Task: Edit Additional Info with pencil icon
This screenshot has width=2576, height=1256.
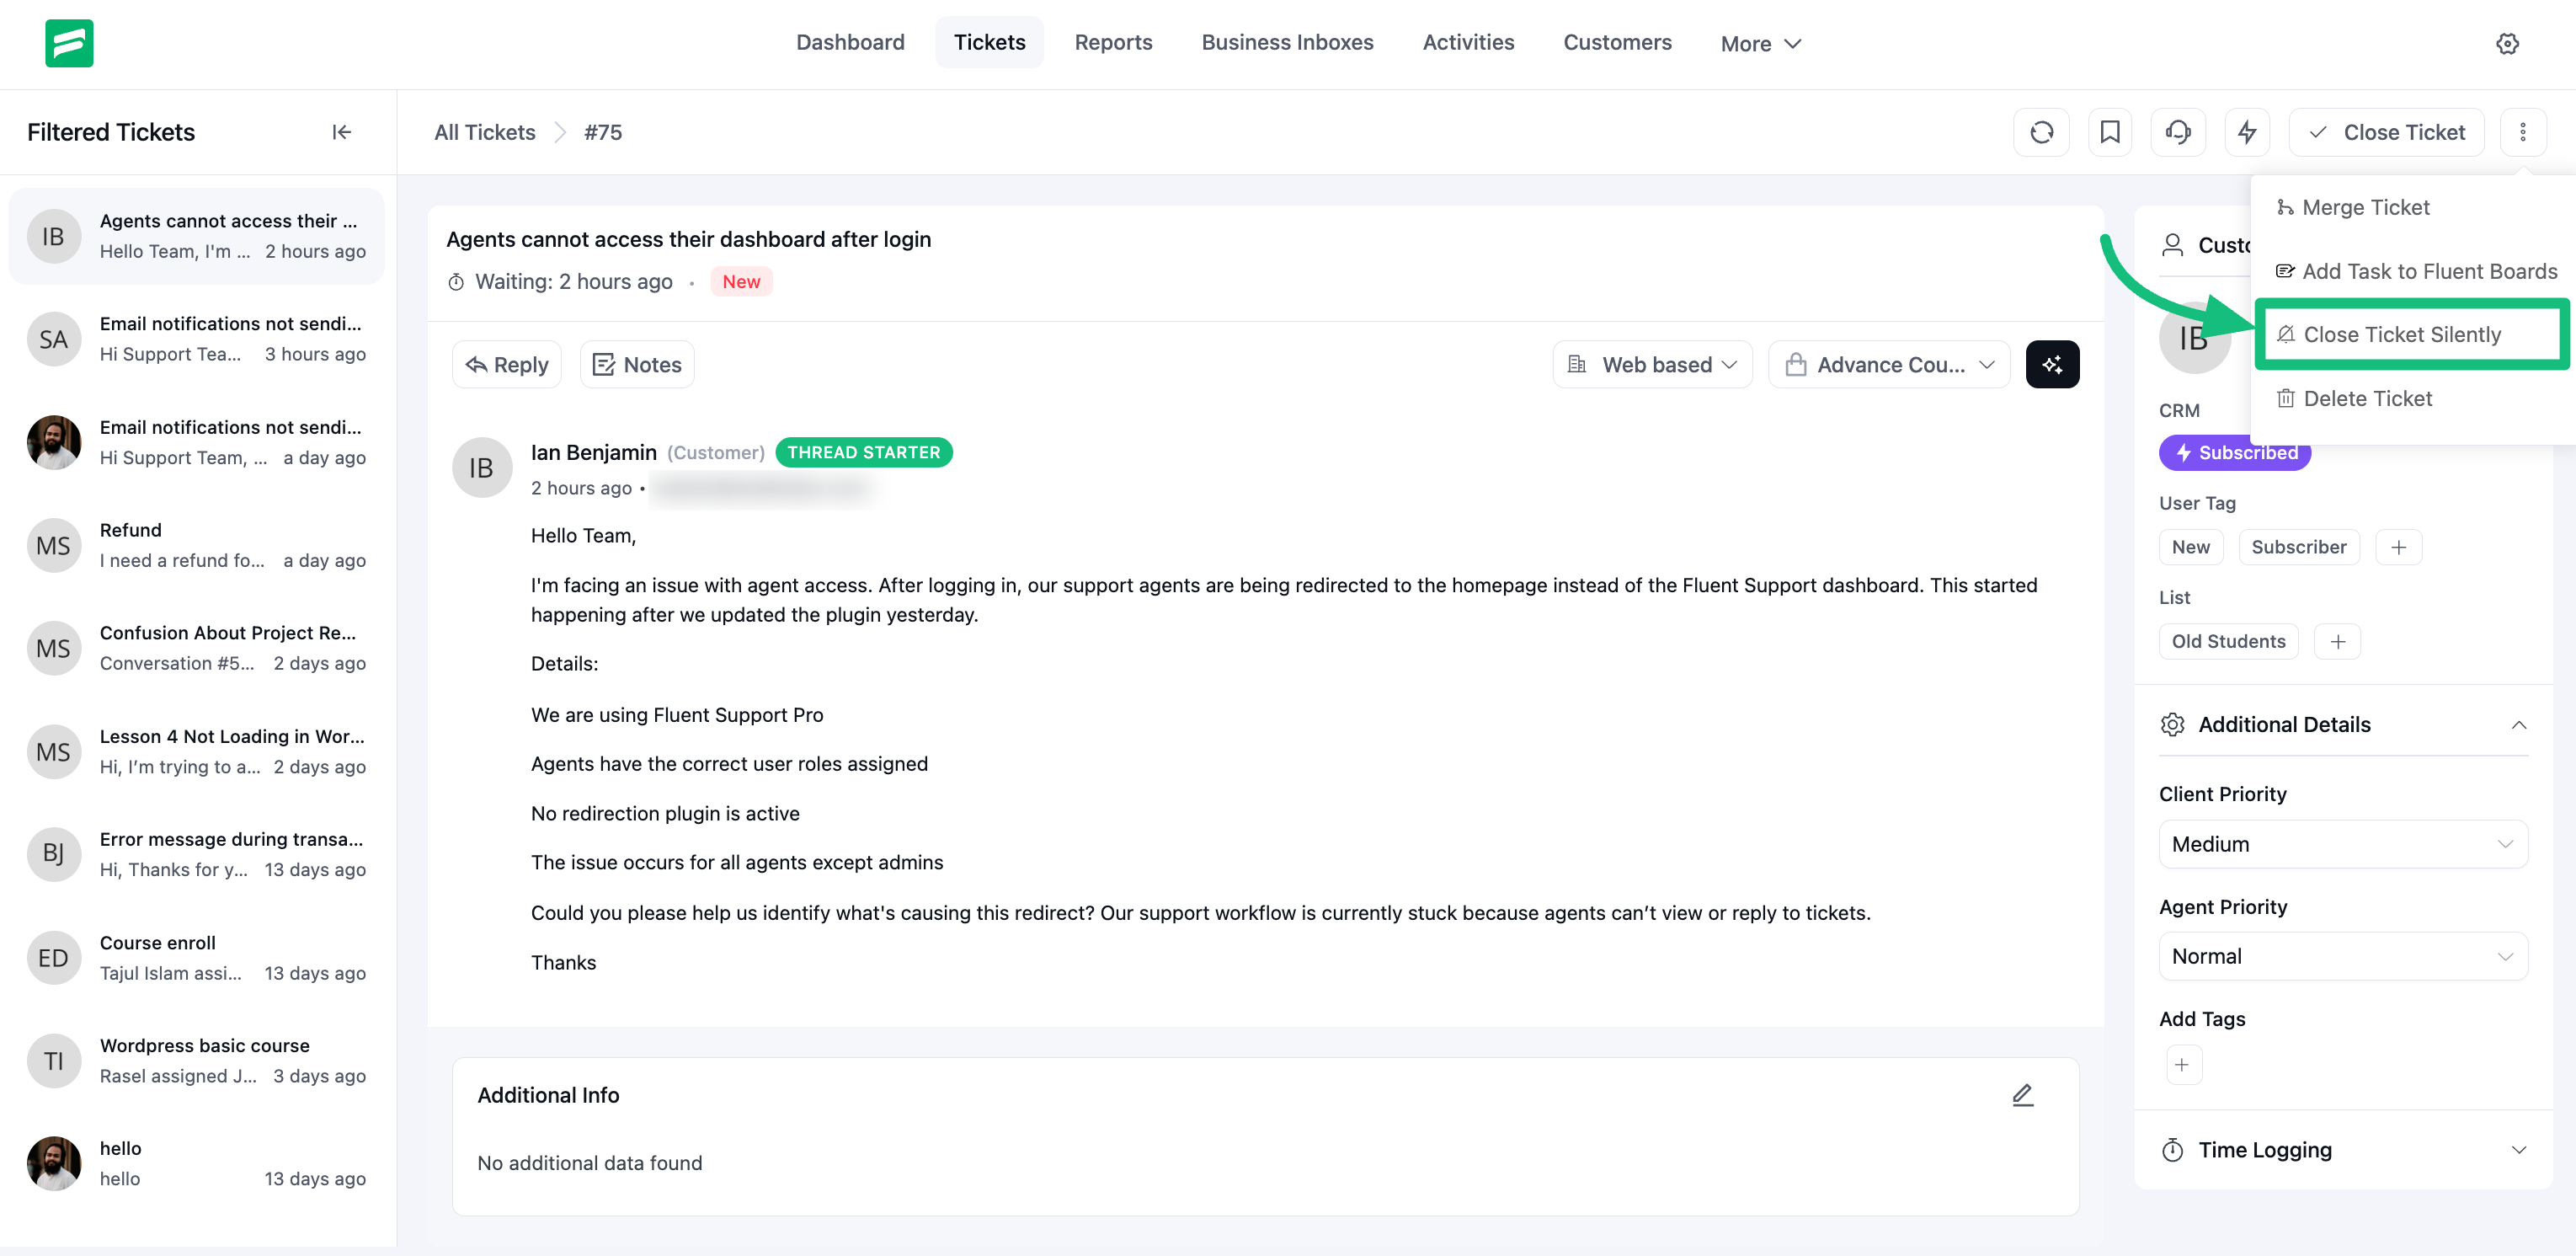Action: pyautogui.click(x=2022, y=1095)
